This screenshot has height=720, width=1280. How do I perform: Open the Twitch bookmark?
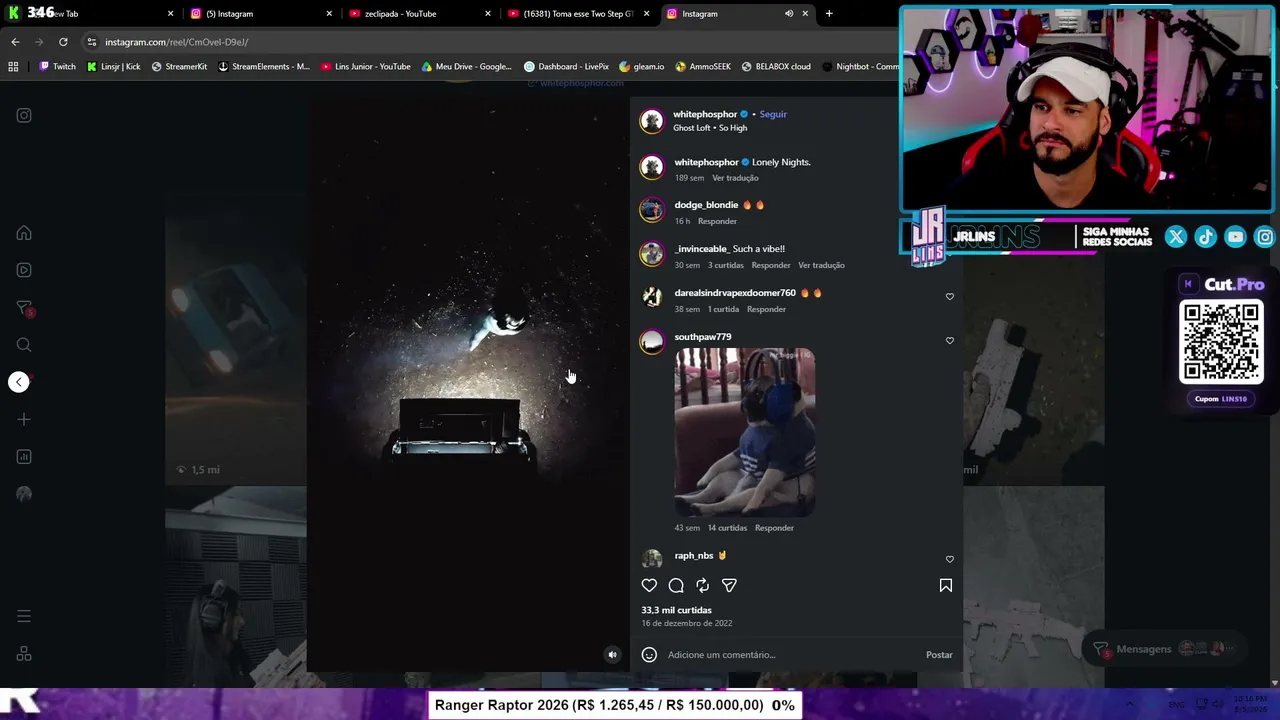pos(57,67)
